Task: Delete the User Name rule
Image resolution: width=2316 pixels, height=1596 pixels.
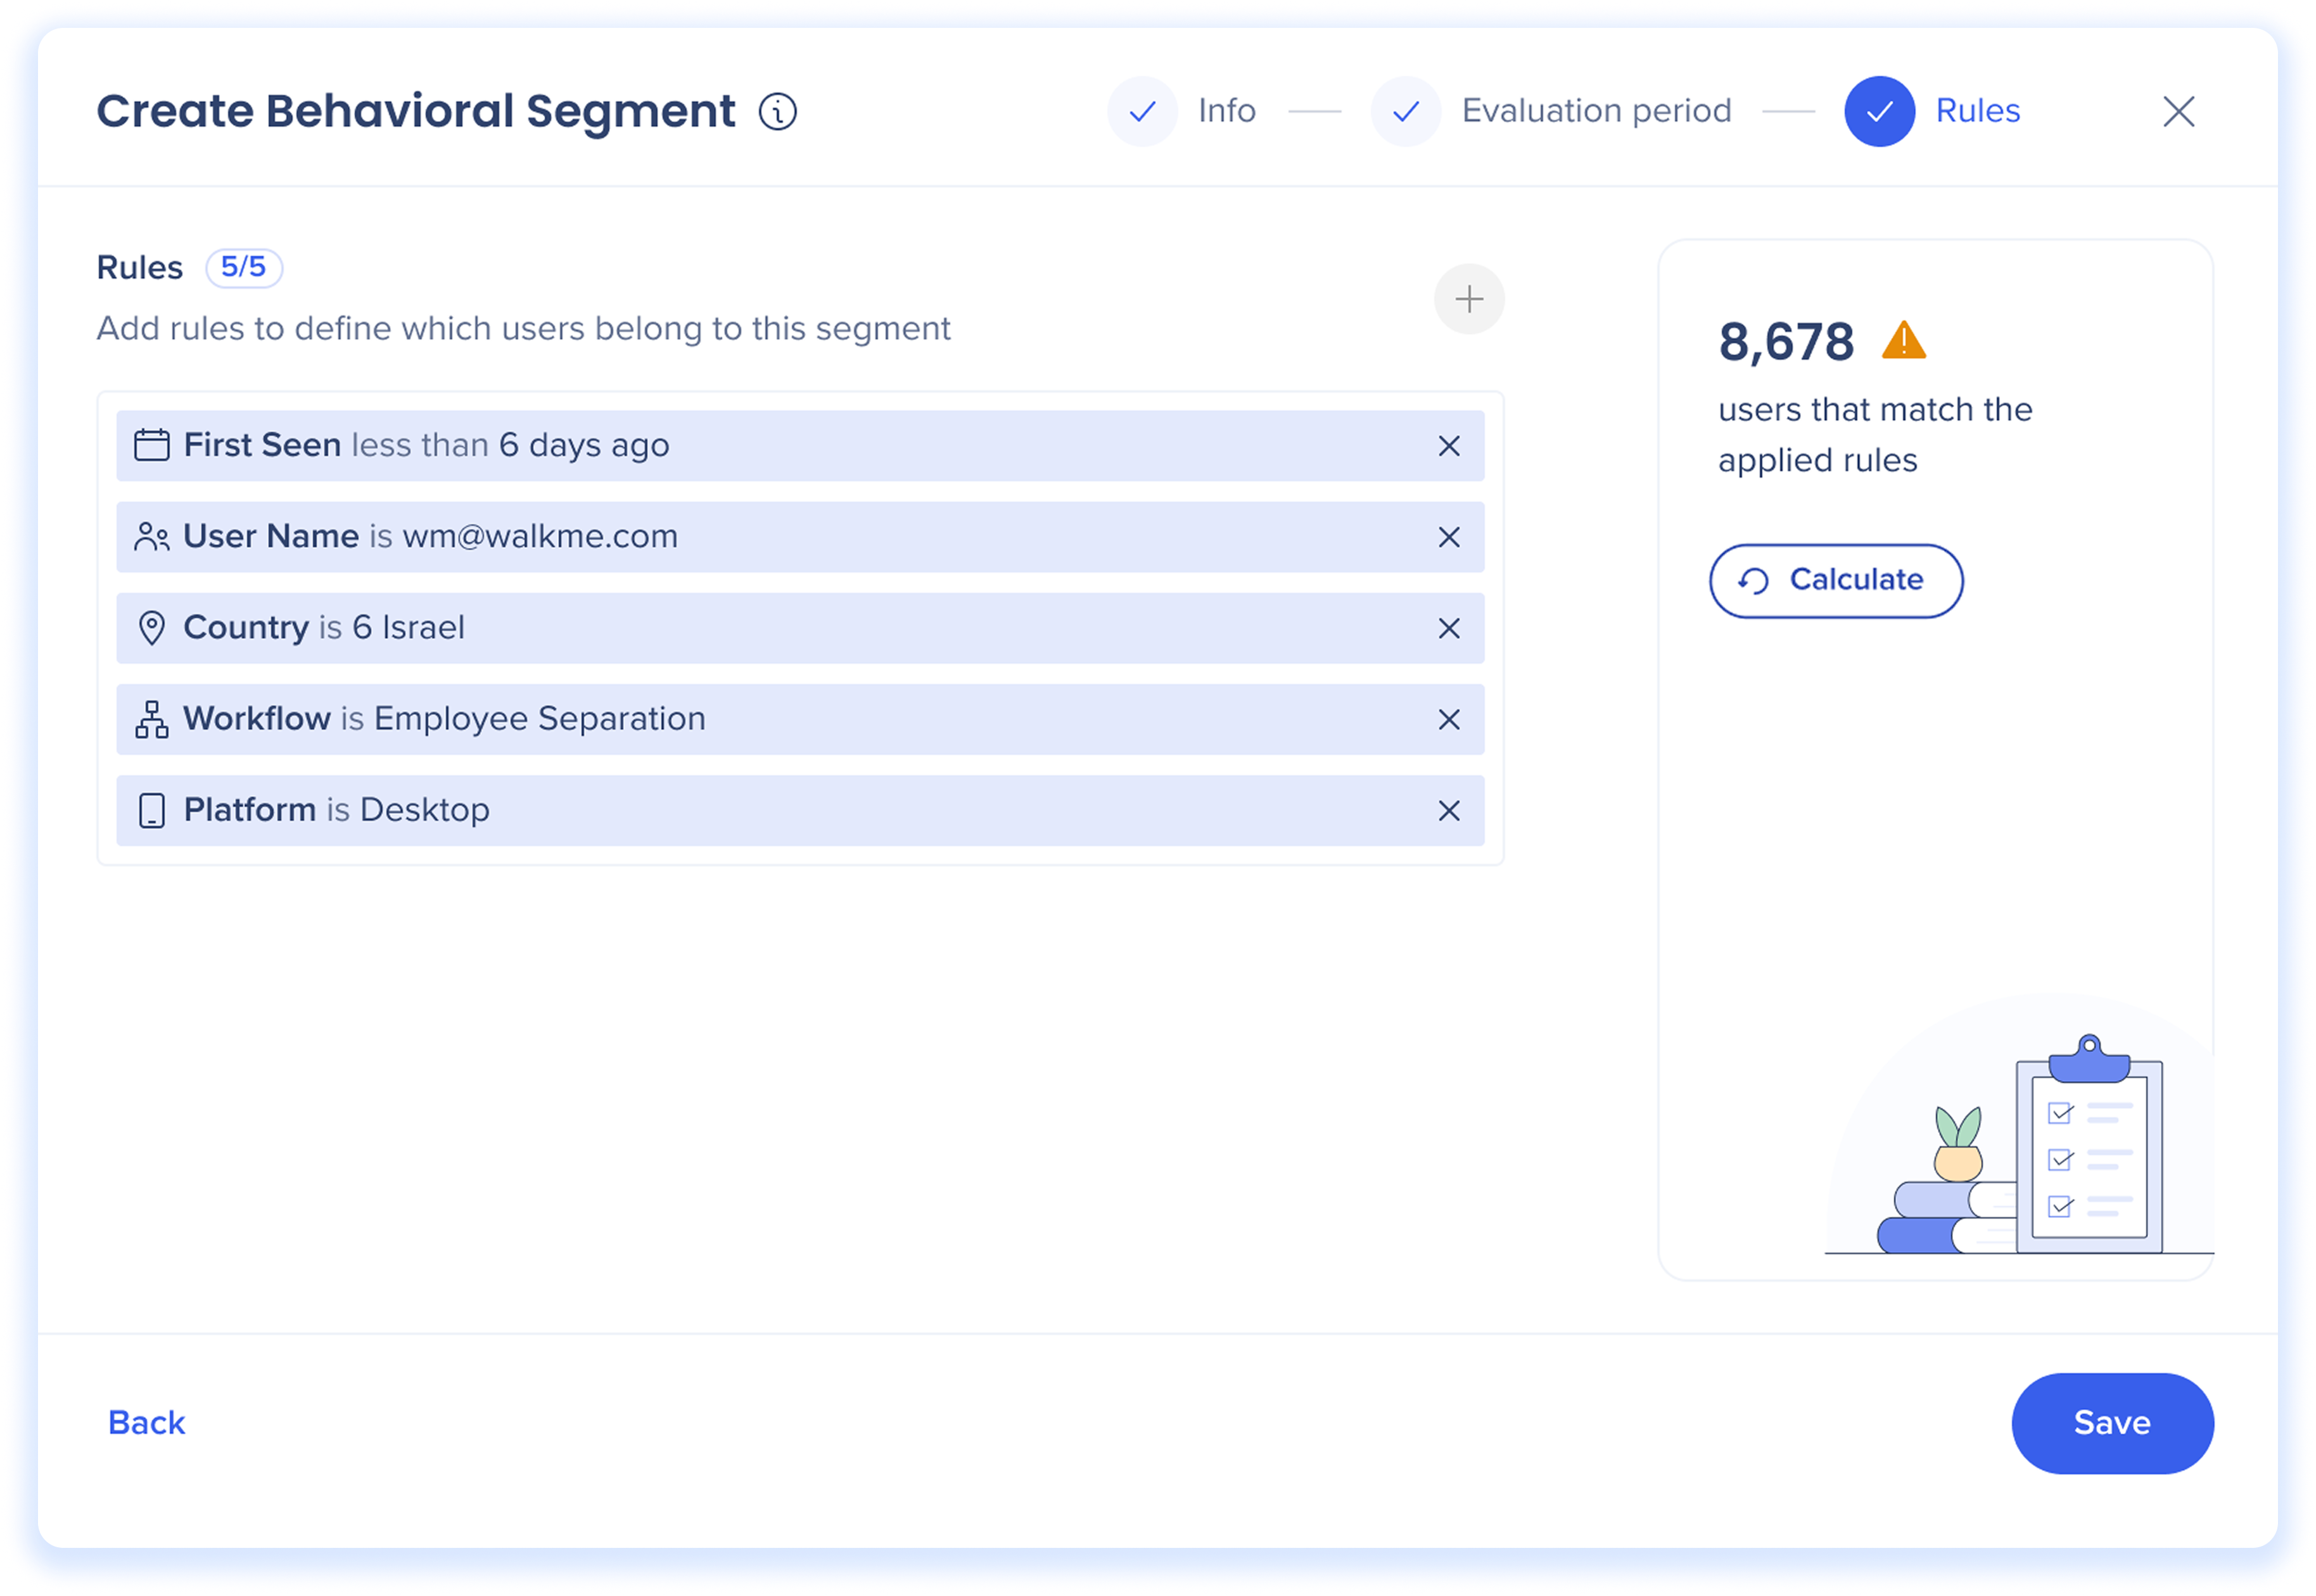Action: point(1448,537)
